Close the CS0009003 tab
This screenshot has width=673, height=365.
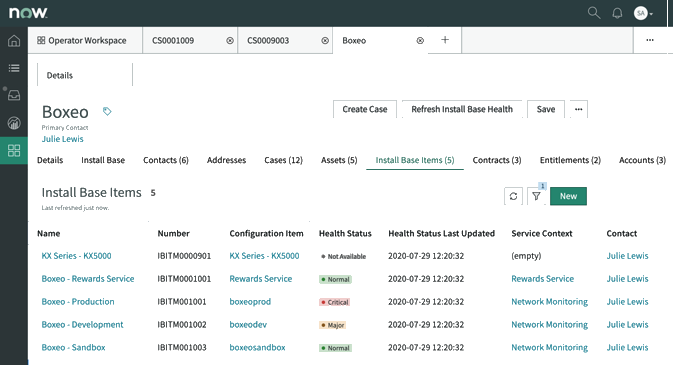(x=325, y=40)
